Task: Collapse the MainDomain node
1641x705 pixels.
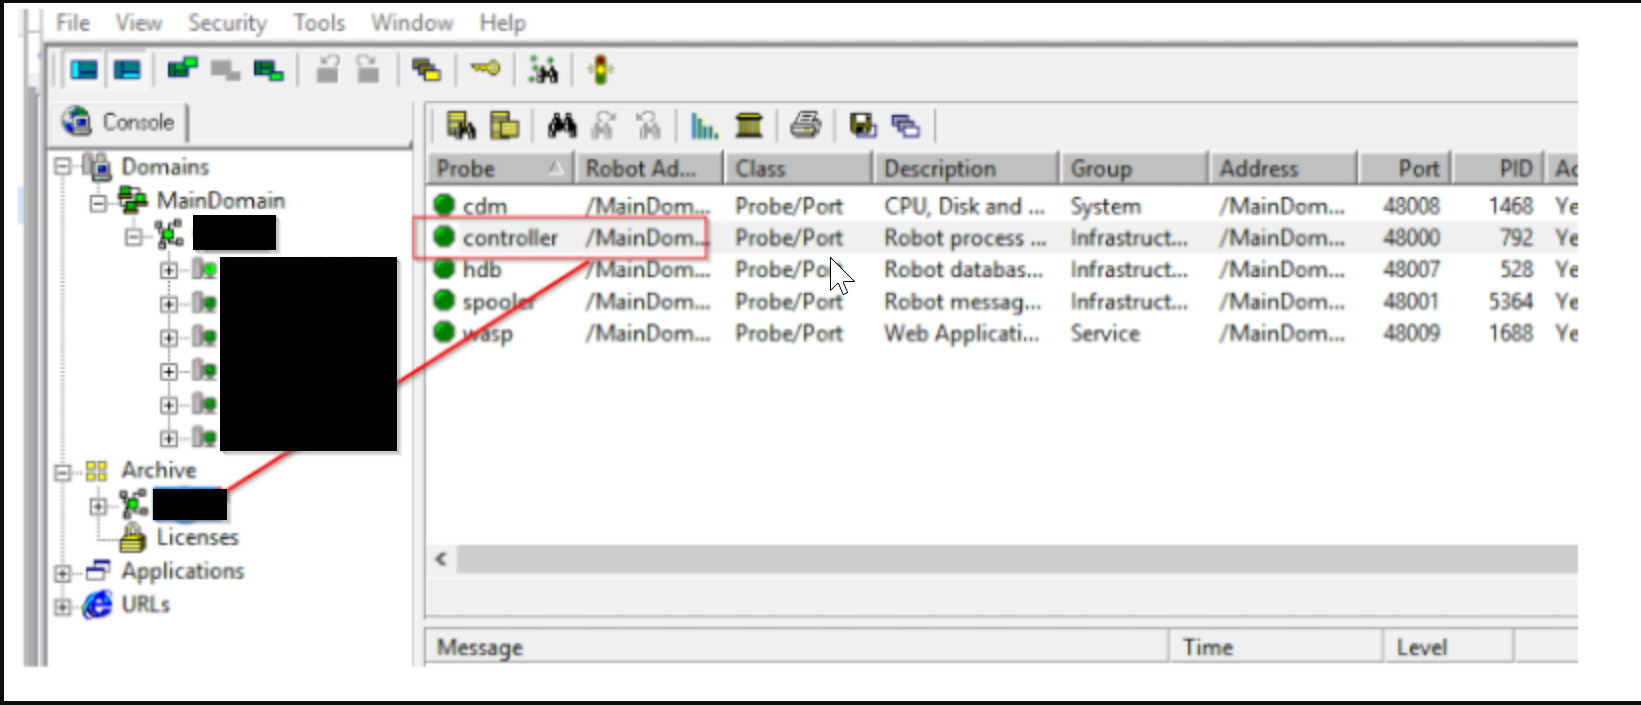Action: [x=98, y=202]
